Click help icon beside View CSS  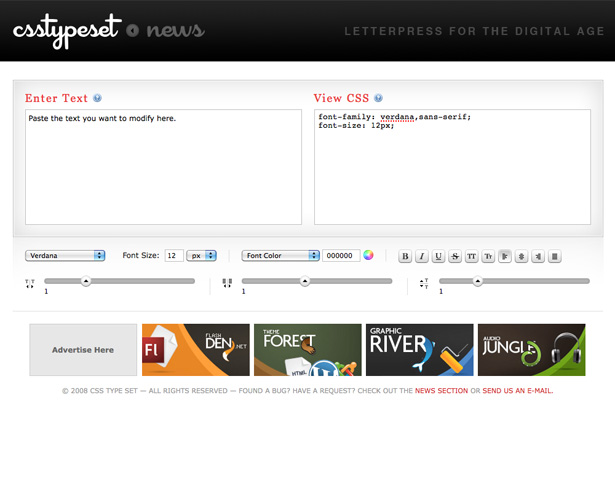pos(378,98)
